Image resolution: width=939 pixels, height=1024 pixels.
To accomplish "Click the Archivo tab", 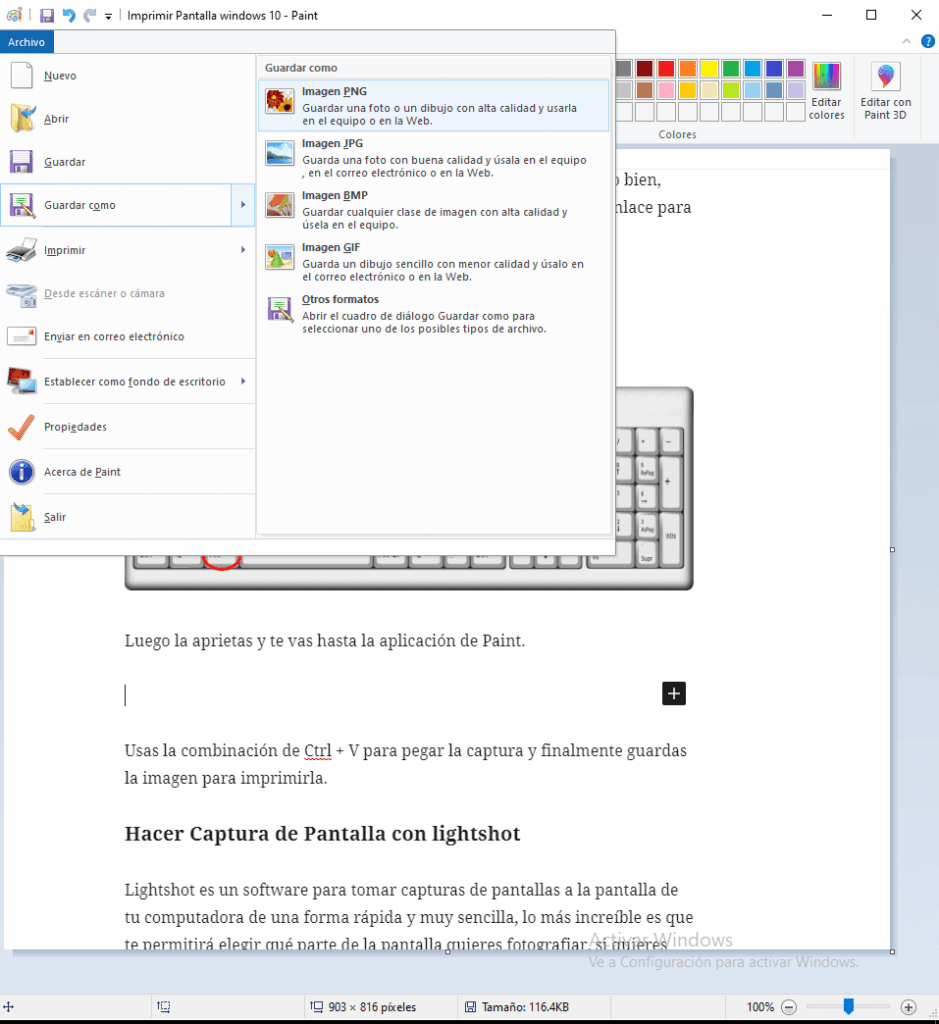I will pyautogui.click(x=27, y=42).
